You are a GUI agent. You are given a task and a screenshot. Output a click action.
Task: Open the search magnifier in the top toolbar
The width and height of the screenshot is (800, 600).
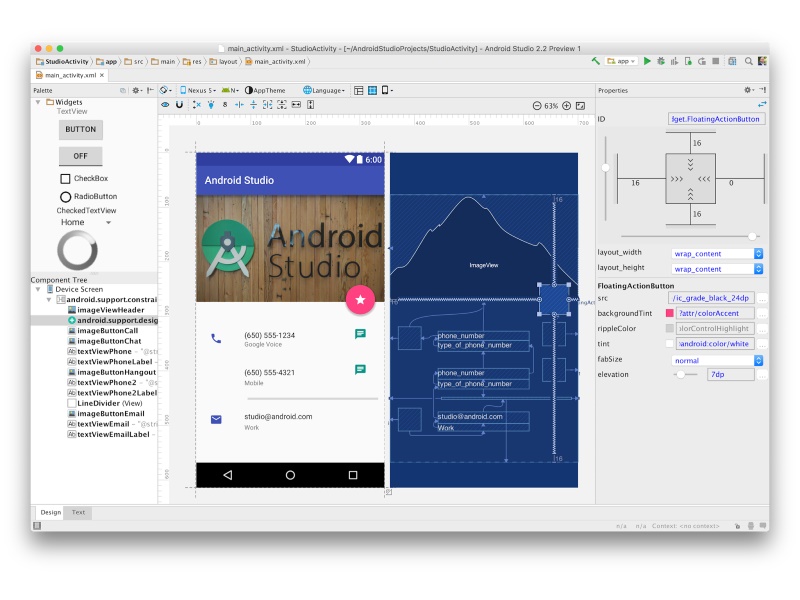748,61
